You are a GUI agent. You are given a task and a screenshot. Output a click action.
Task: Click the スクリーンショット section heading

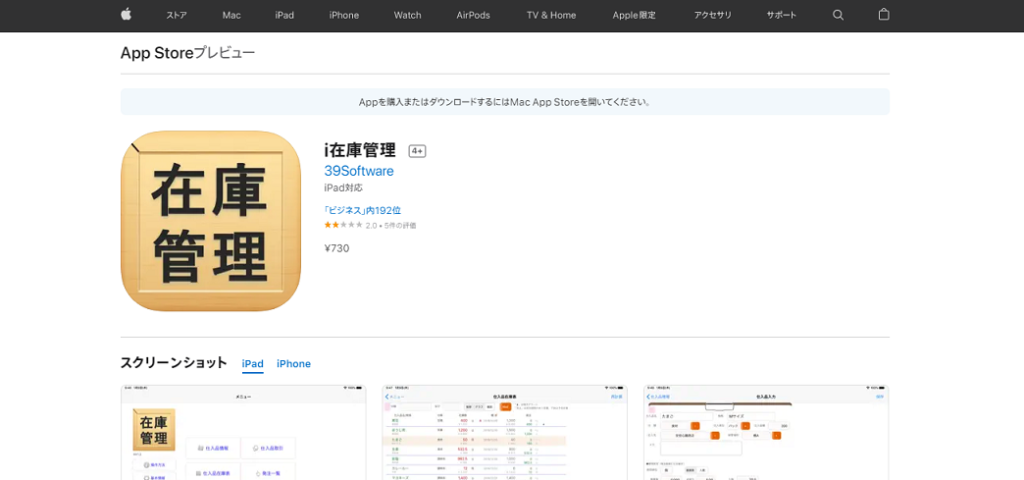tap(174, 362)
